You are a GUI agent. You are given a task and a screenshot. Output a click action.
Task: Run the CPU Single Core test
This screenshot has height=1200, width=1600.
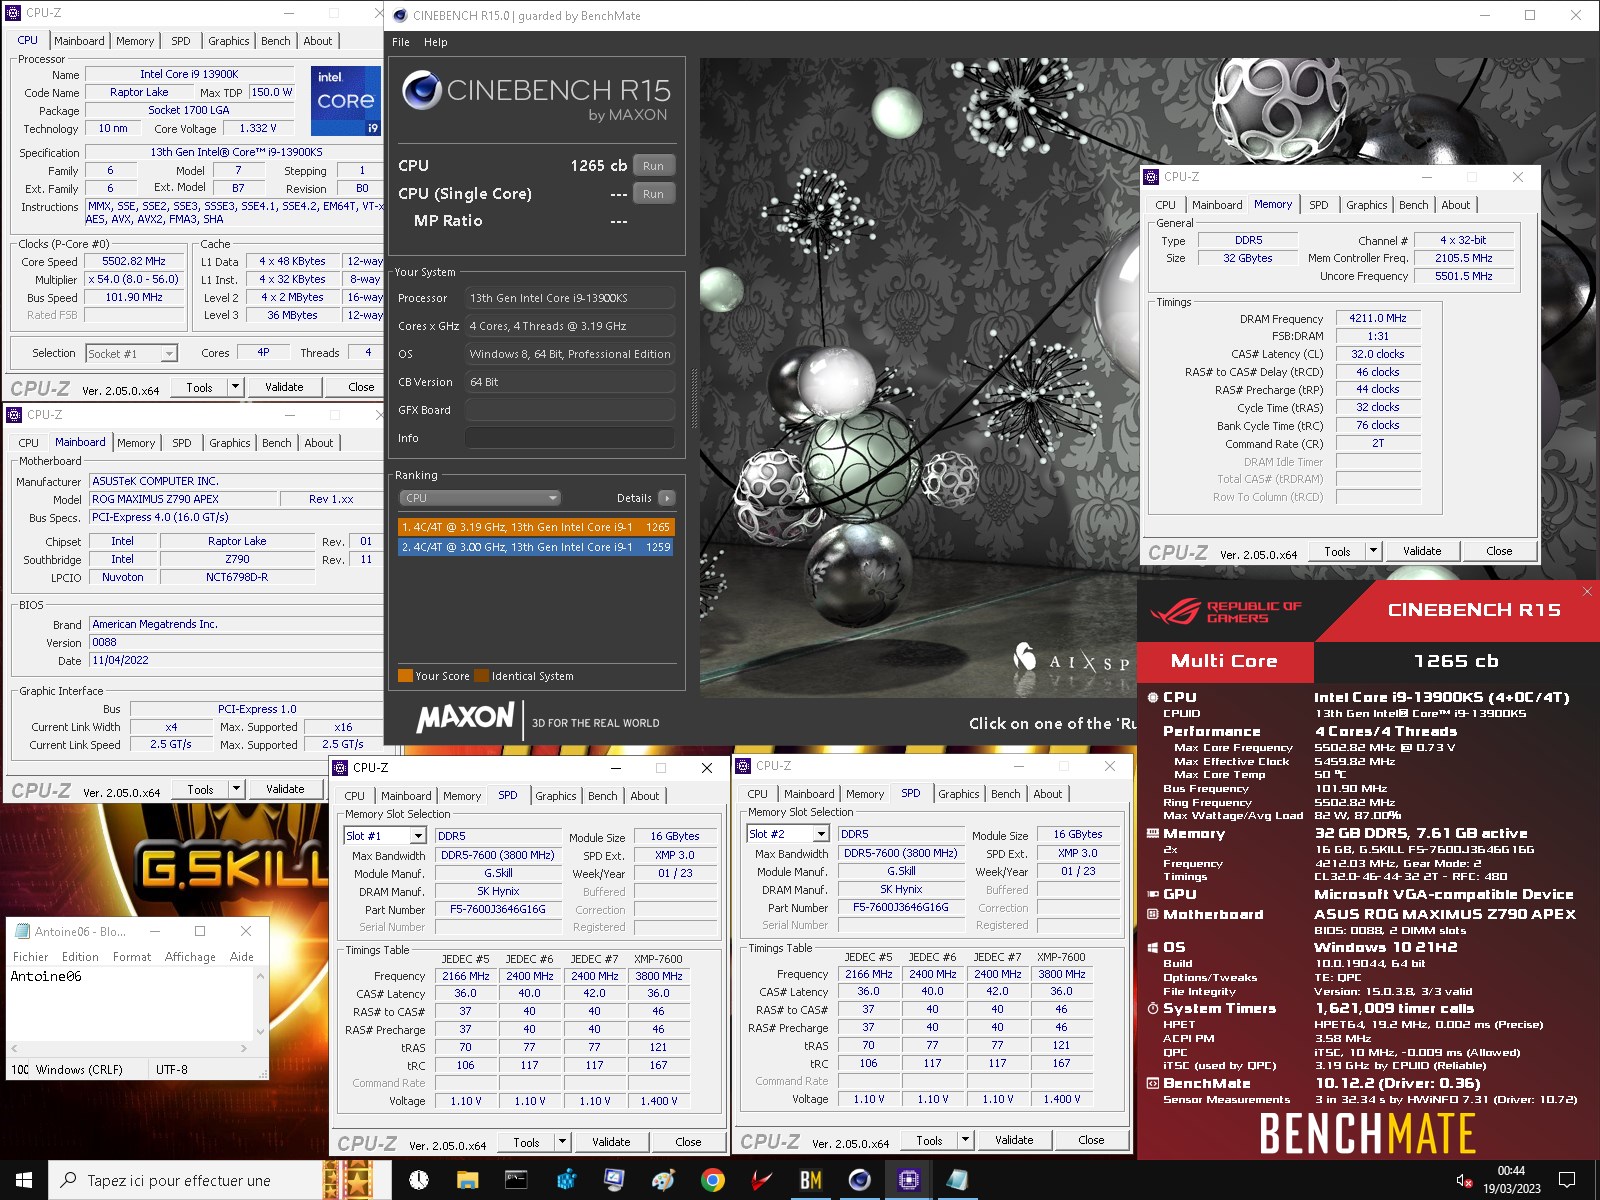[x=653, y=194]
